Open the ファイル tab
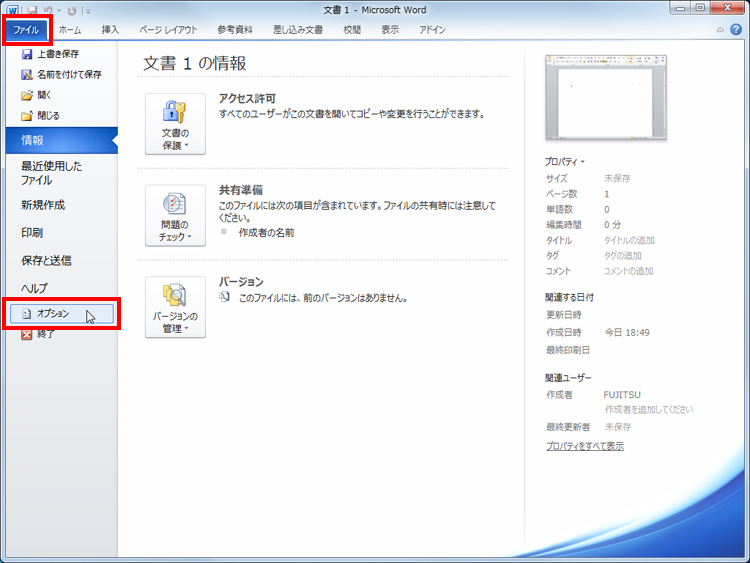The image size is (750, 563). point(26,30)
